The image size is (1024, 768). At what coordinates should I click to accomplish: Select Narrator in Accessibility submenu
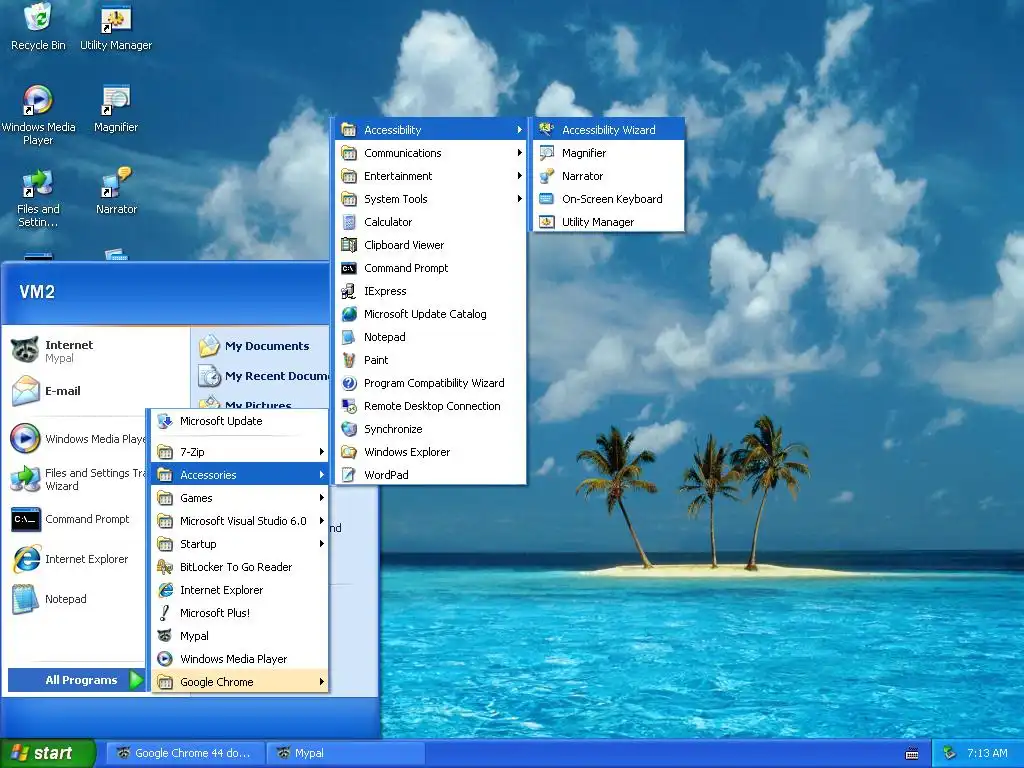609,176
